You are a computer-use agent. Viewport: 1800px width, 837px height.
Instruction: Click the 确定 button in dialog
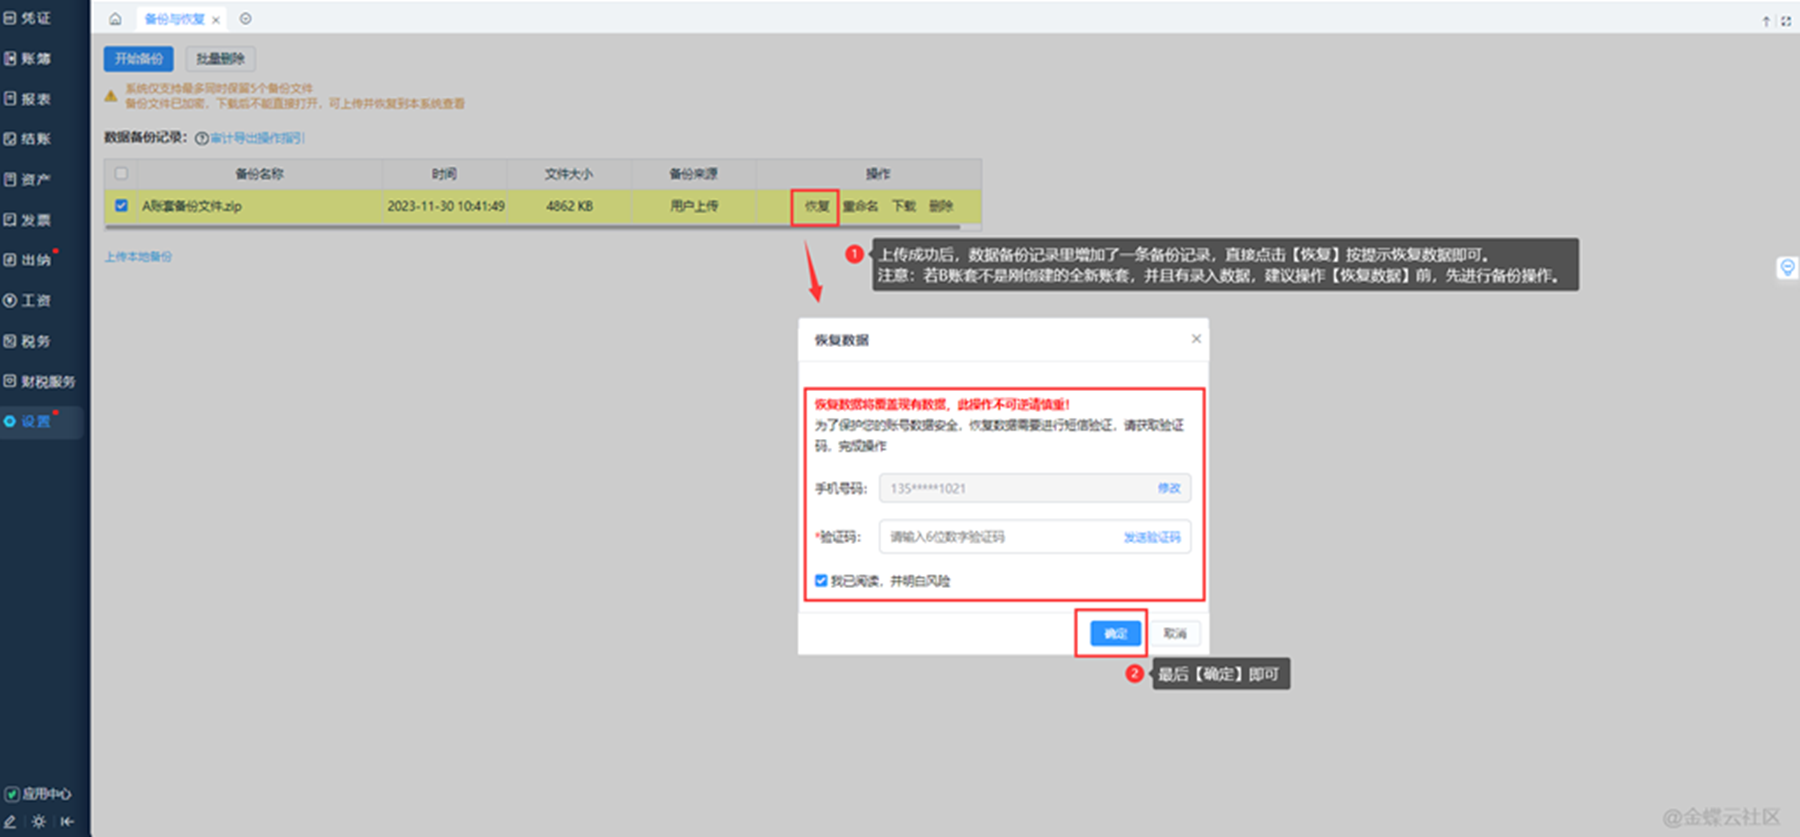click(1115, 633)
